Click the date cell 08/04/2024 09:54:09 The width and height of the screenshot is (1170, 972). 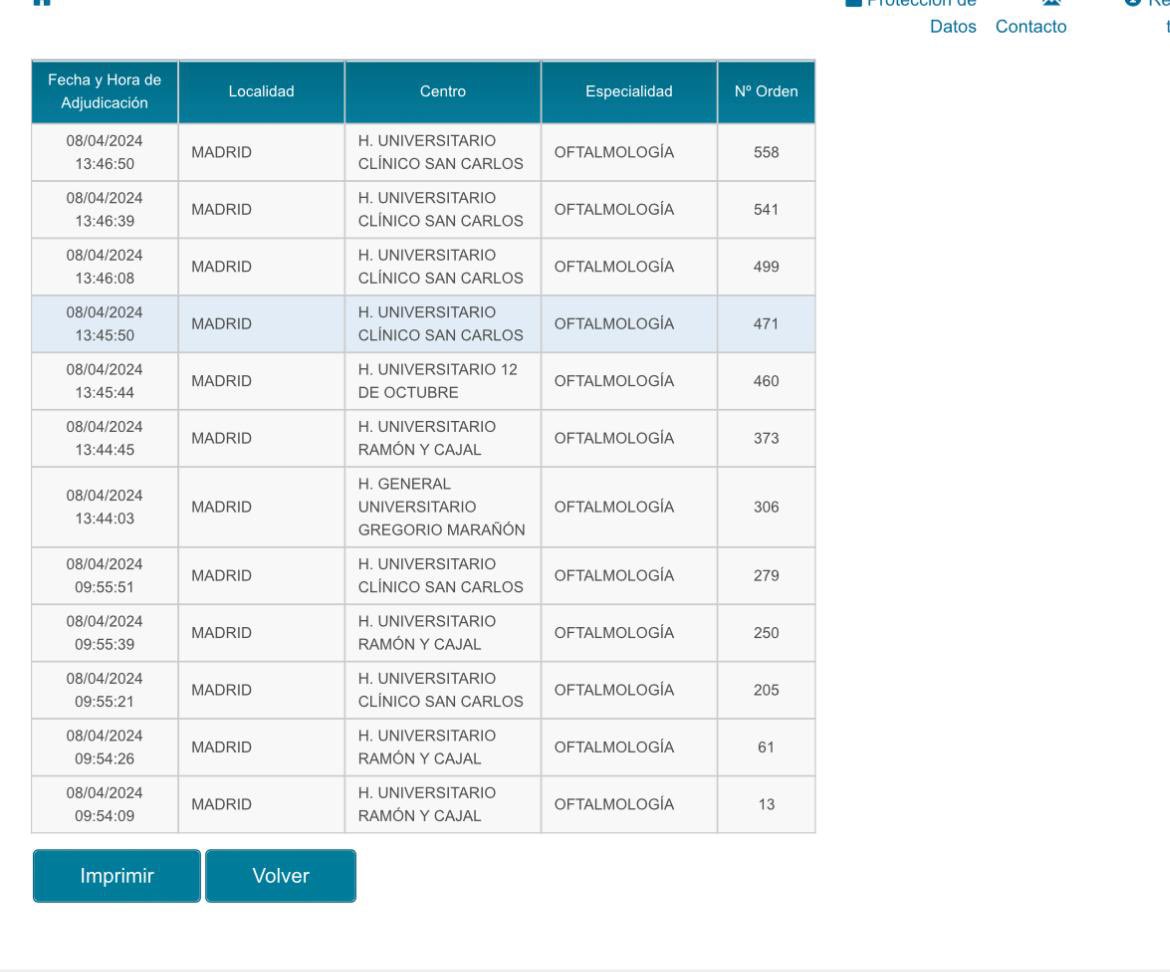(x=104, y=805)
